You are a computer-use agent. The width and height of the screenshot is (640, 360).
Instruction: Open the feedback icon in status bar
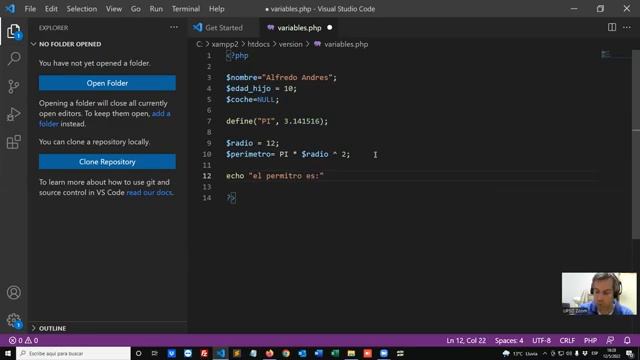point(610,340)
